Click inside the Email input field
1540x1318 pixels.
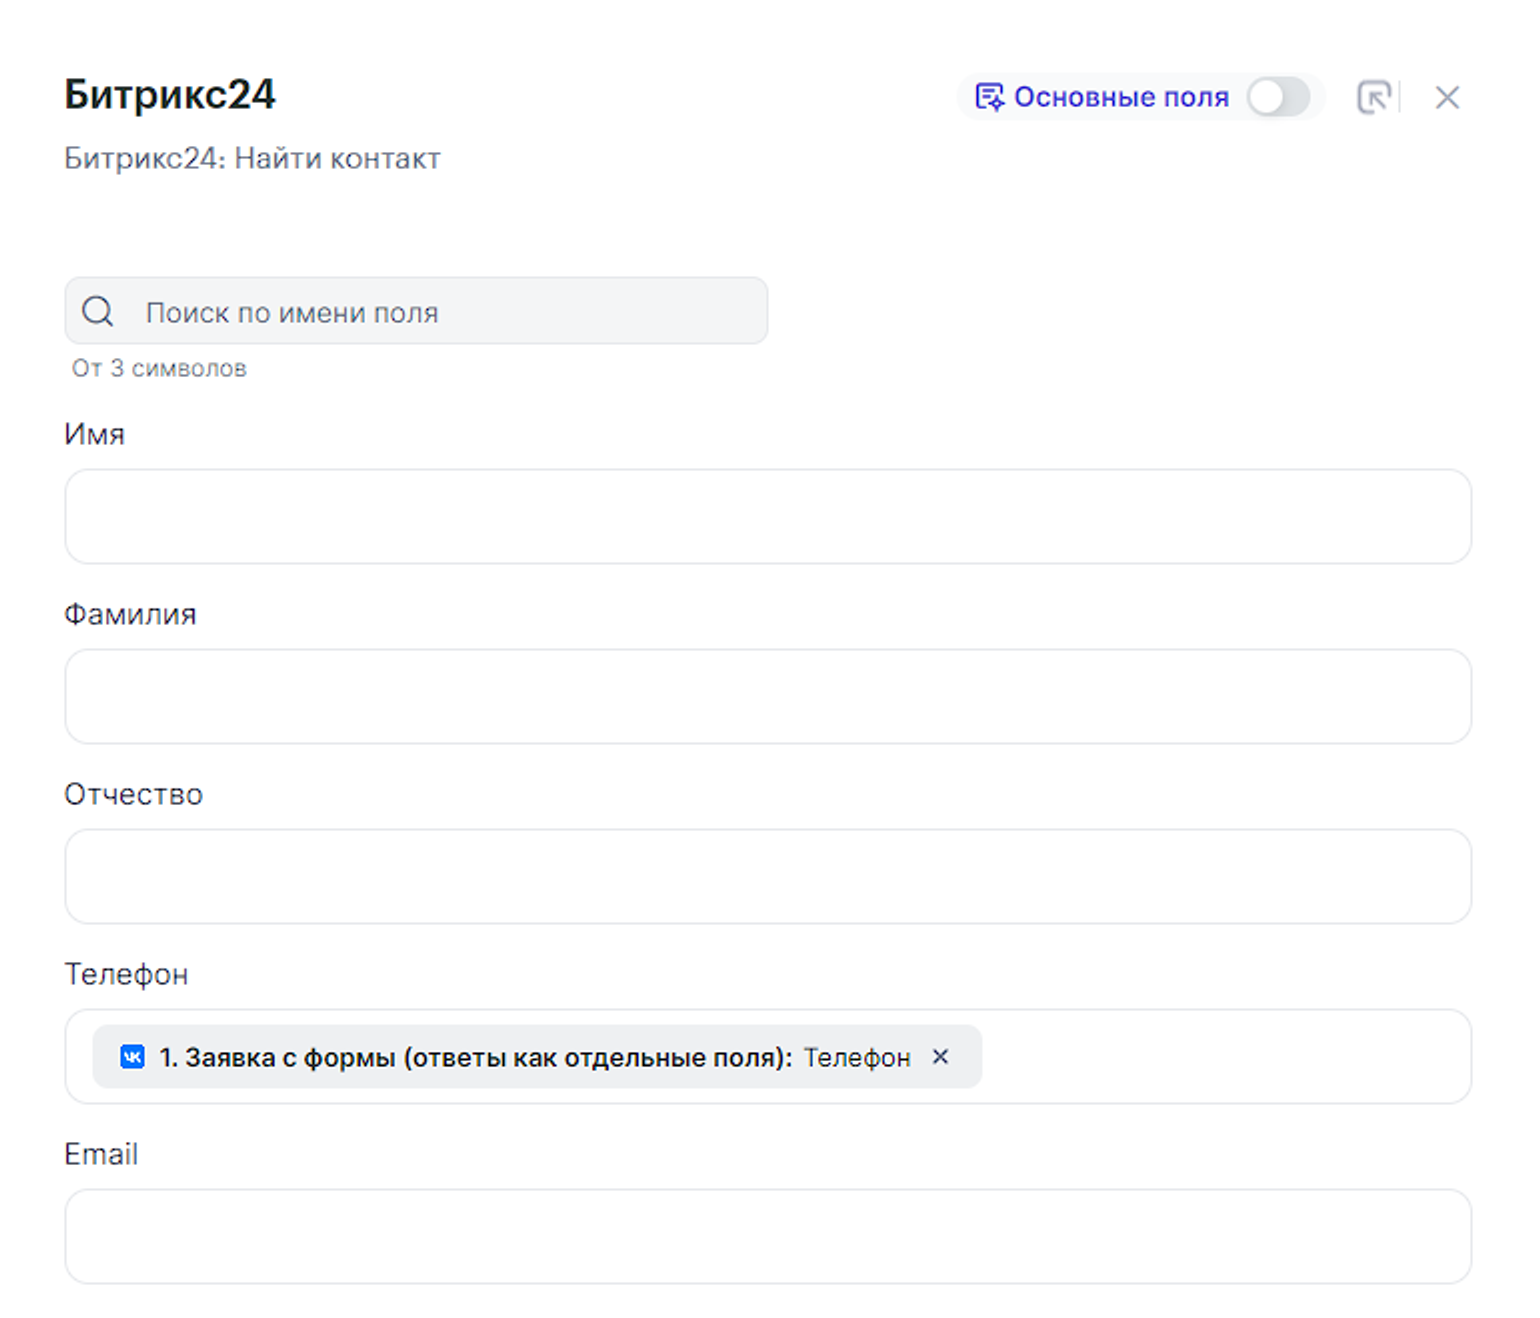[767, 1236]
